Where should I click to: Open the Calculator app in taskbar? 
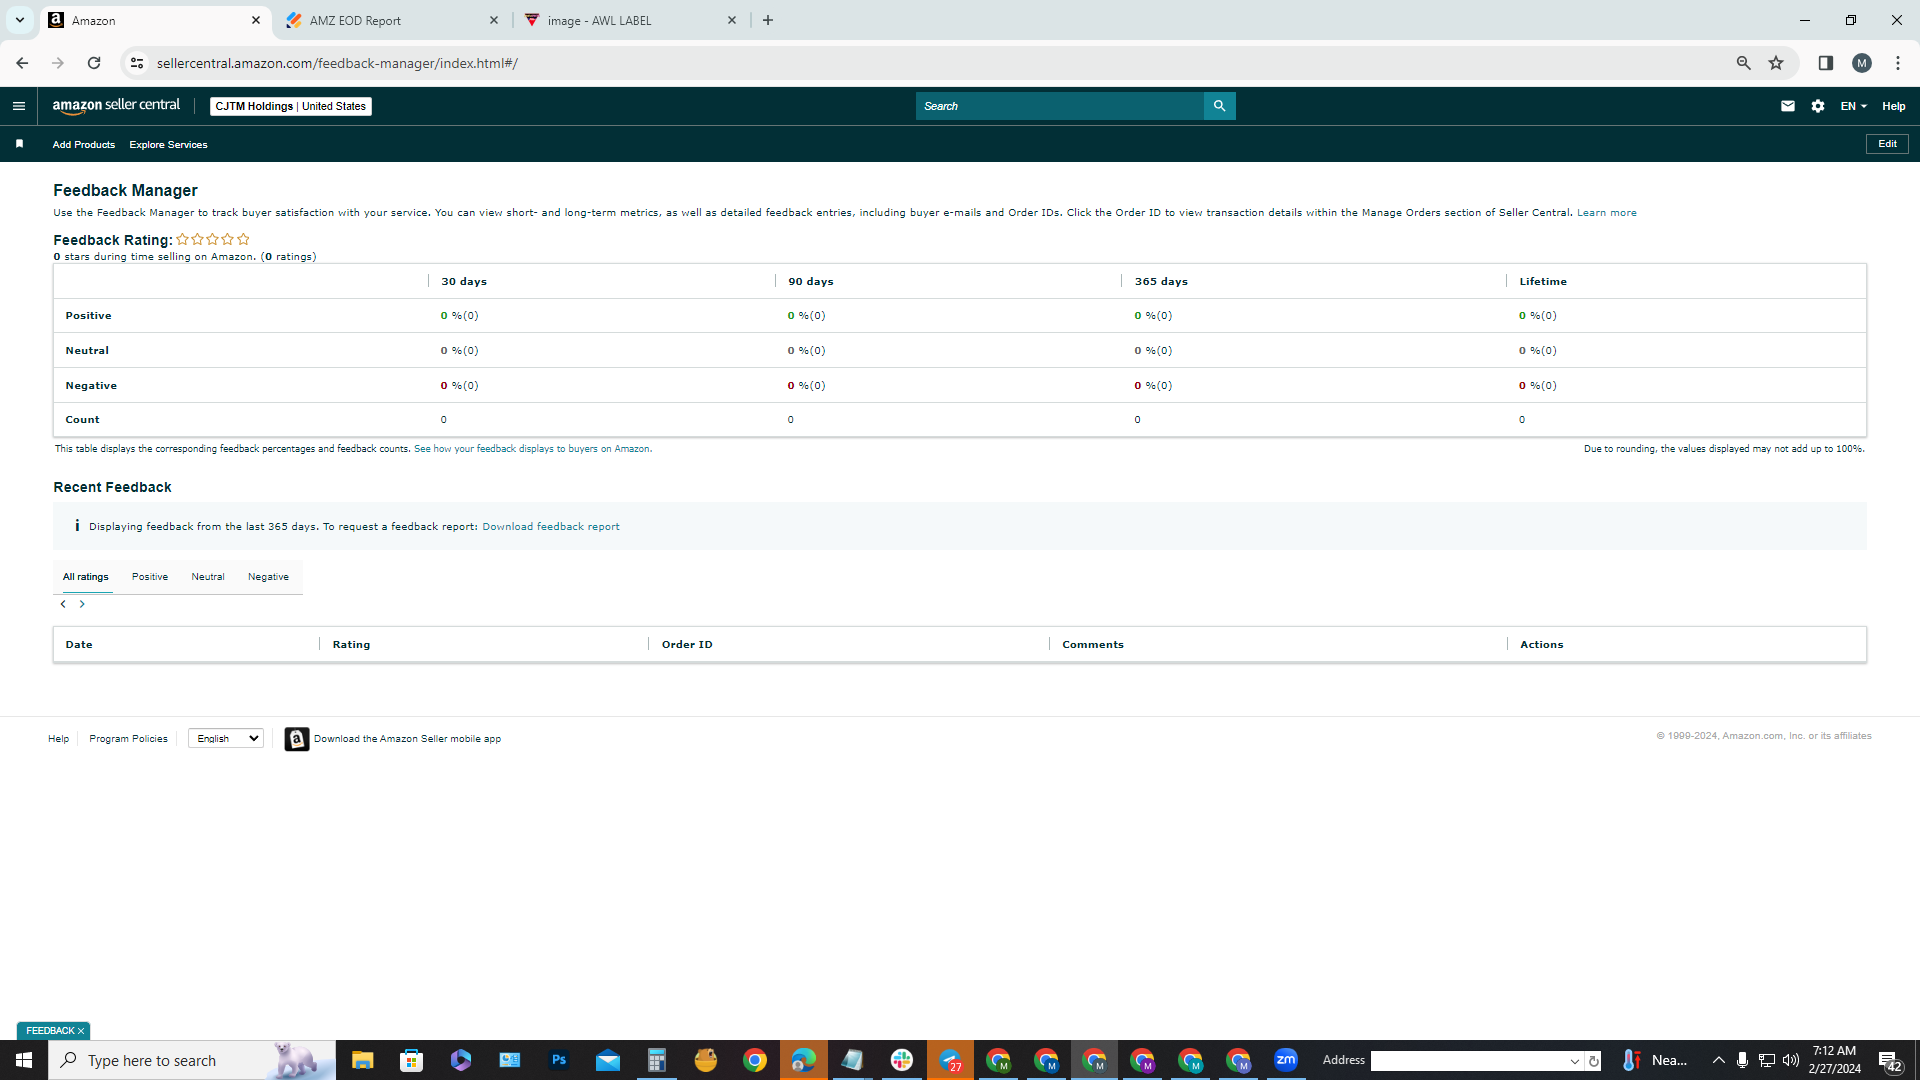(657, 1060)
